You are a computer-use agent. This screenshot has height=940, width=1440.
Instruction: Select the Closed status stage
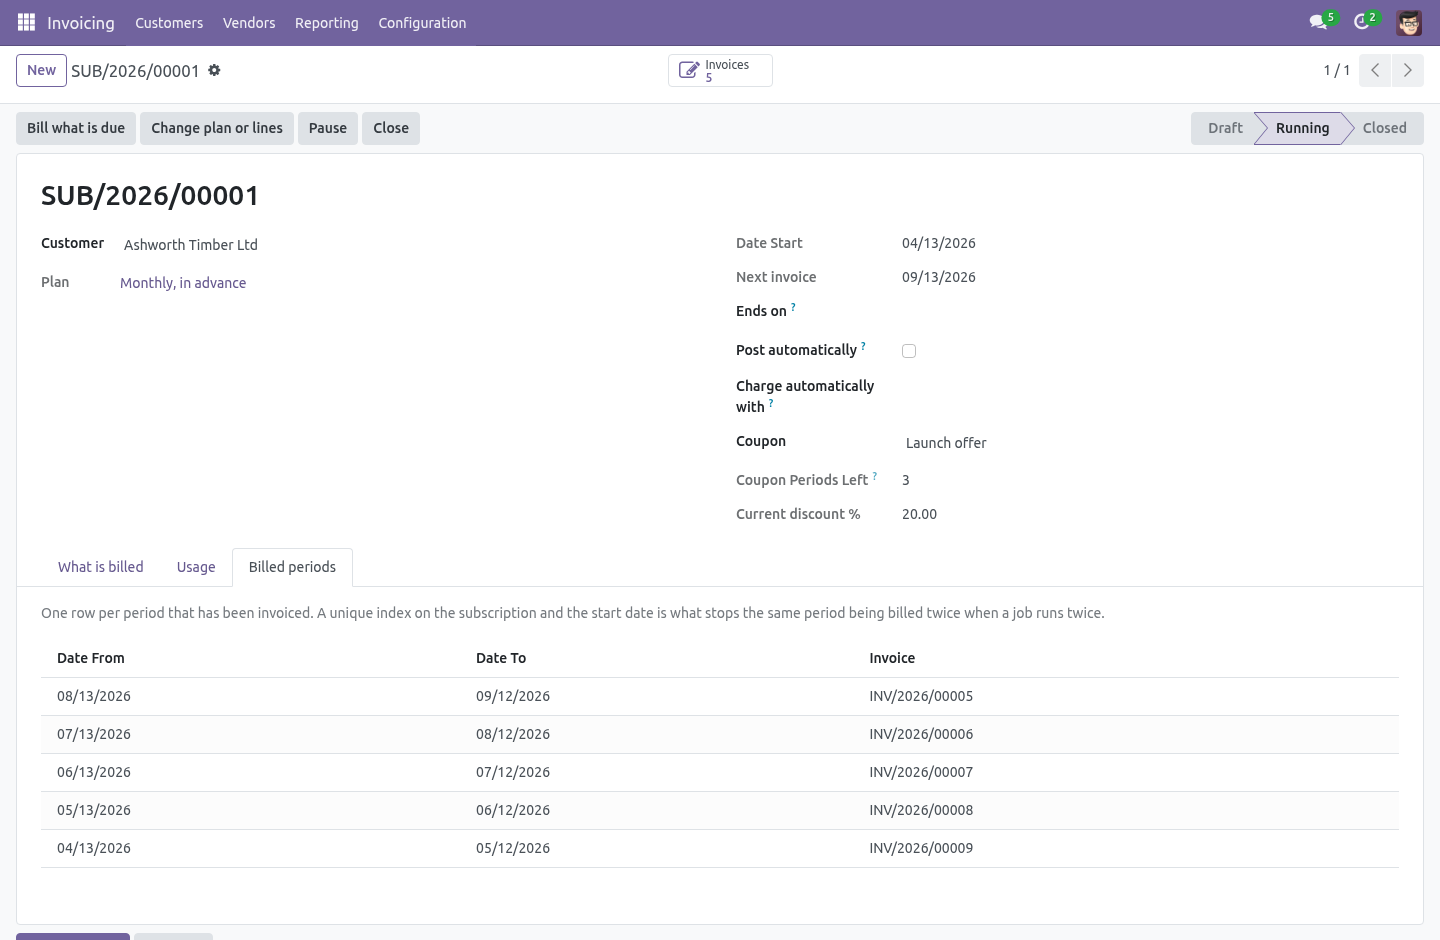pyautogui.click(x=1384, y=128)
